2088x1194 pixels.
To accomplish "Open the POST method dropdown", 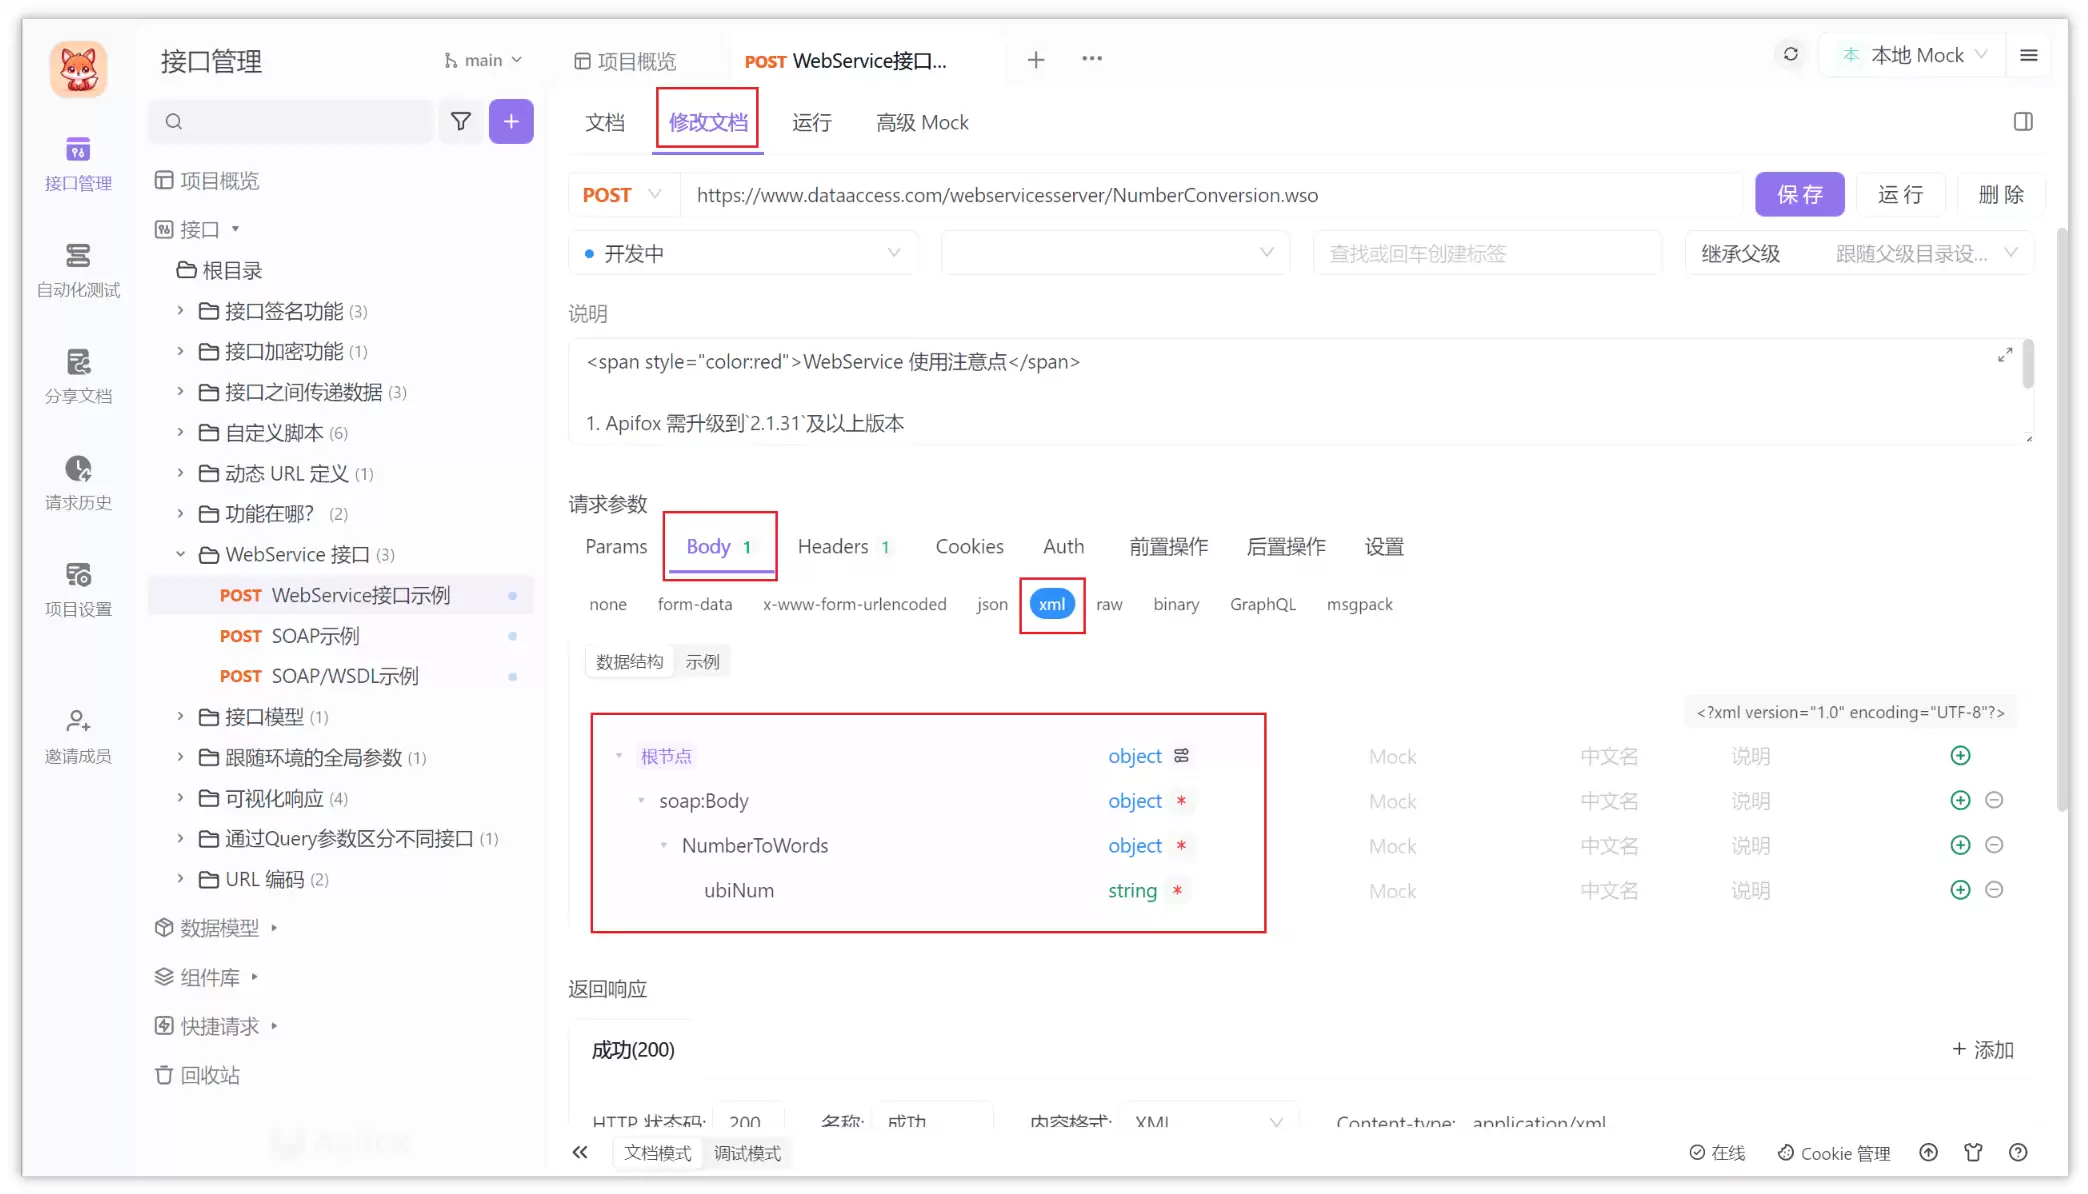I will (624, 195).
